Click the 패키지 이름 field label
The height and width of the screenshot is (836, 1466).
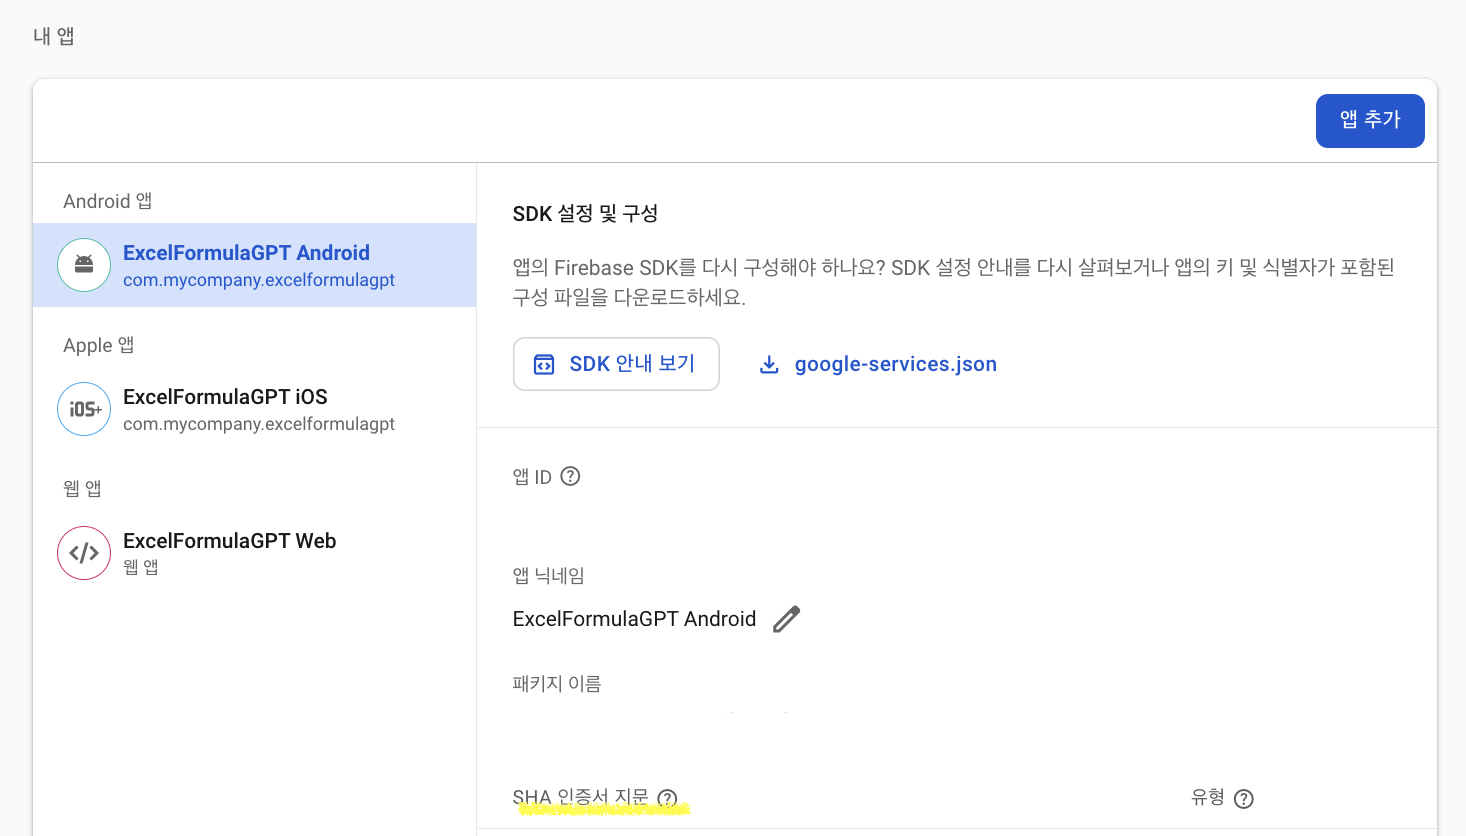click(x=557, y=684)
